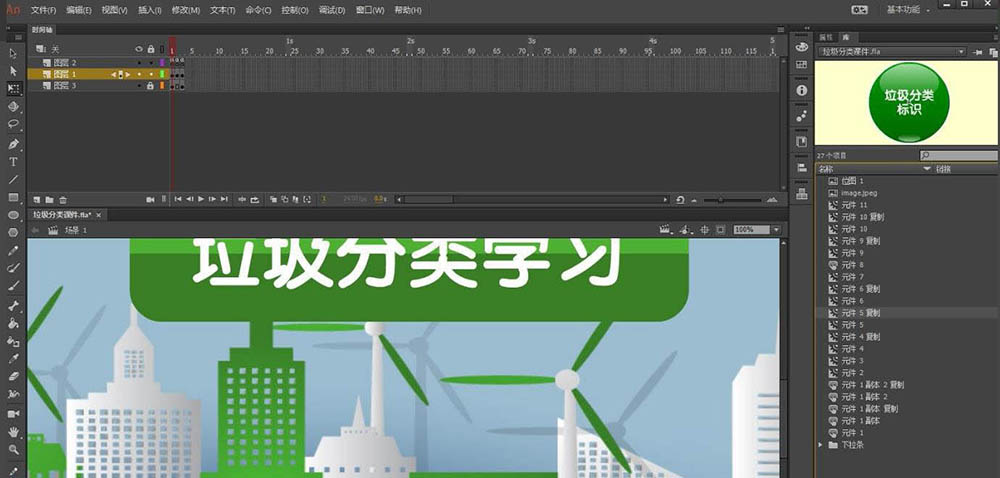The image size is (1000, 478).
Task: Select the Bone tool
Action: [13, 306]
